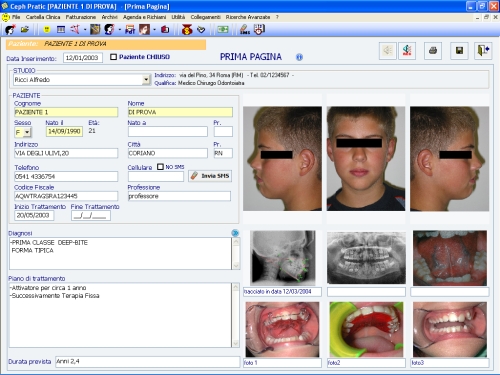The image size is (500, 375).
Task: Click the handshake toolbar icon
Action: click(x=201, y=30)
